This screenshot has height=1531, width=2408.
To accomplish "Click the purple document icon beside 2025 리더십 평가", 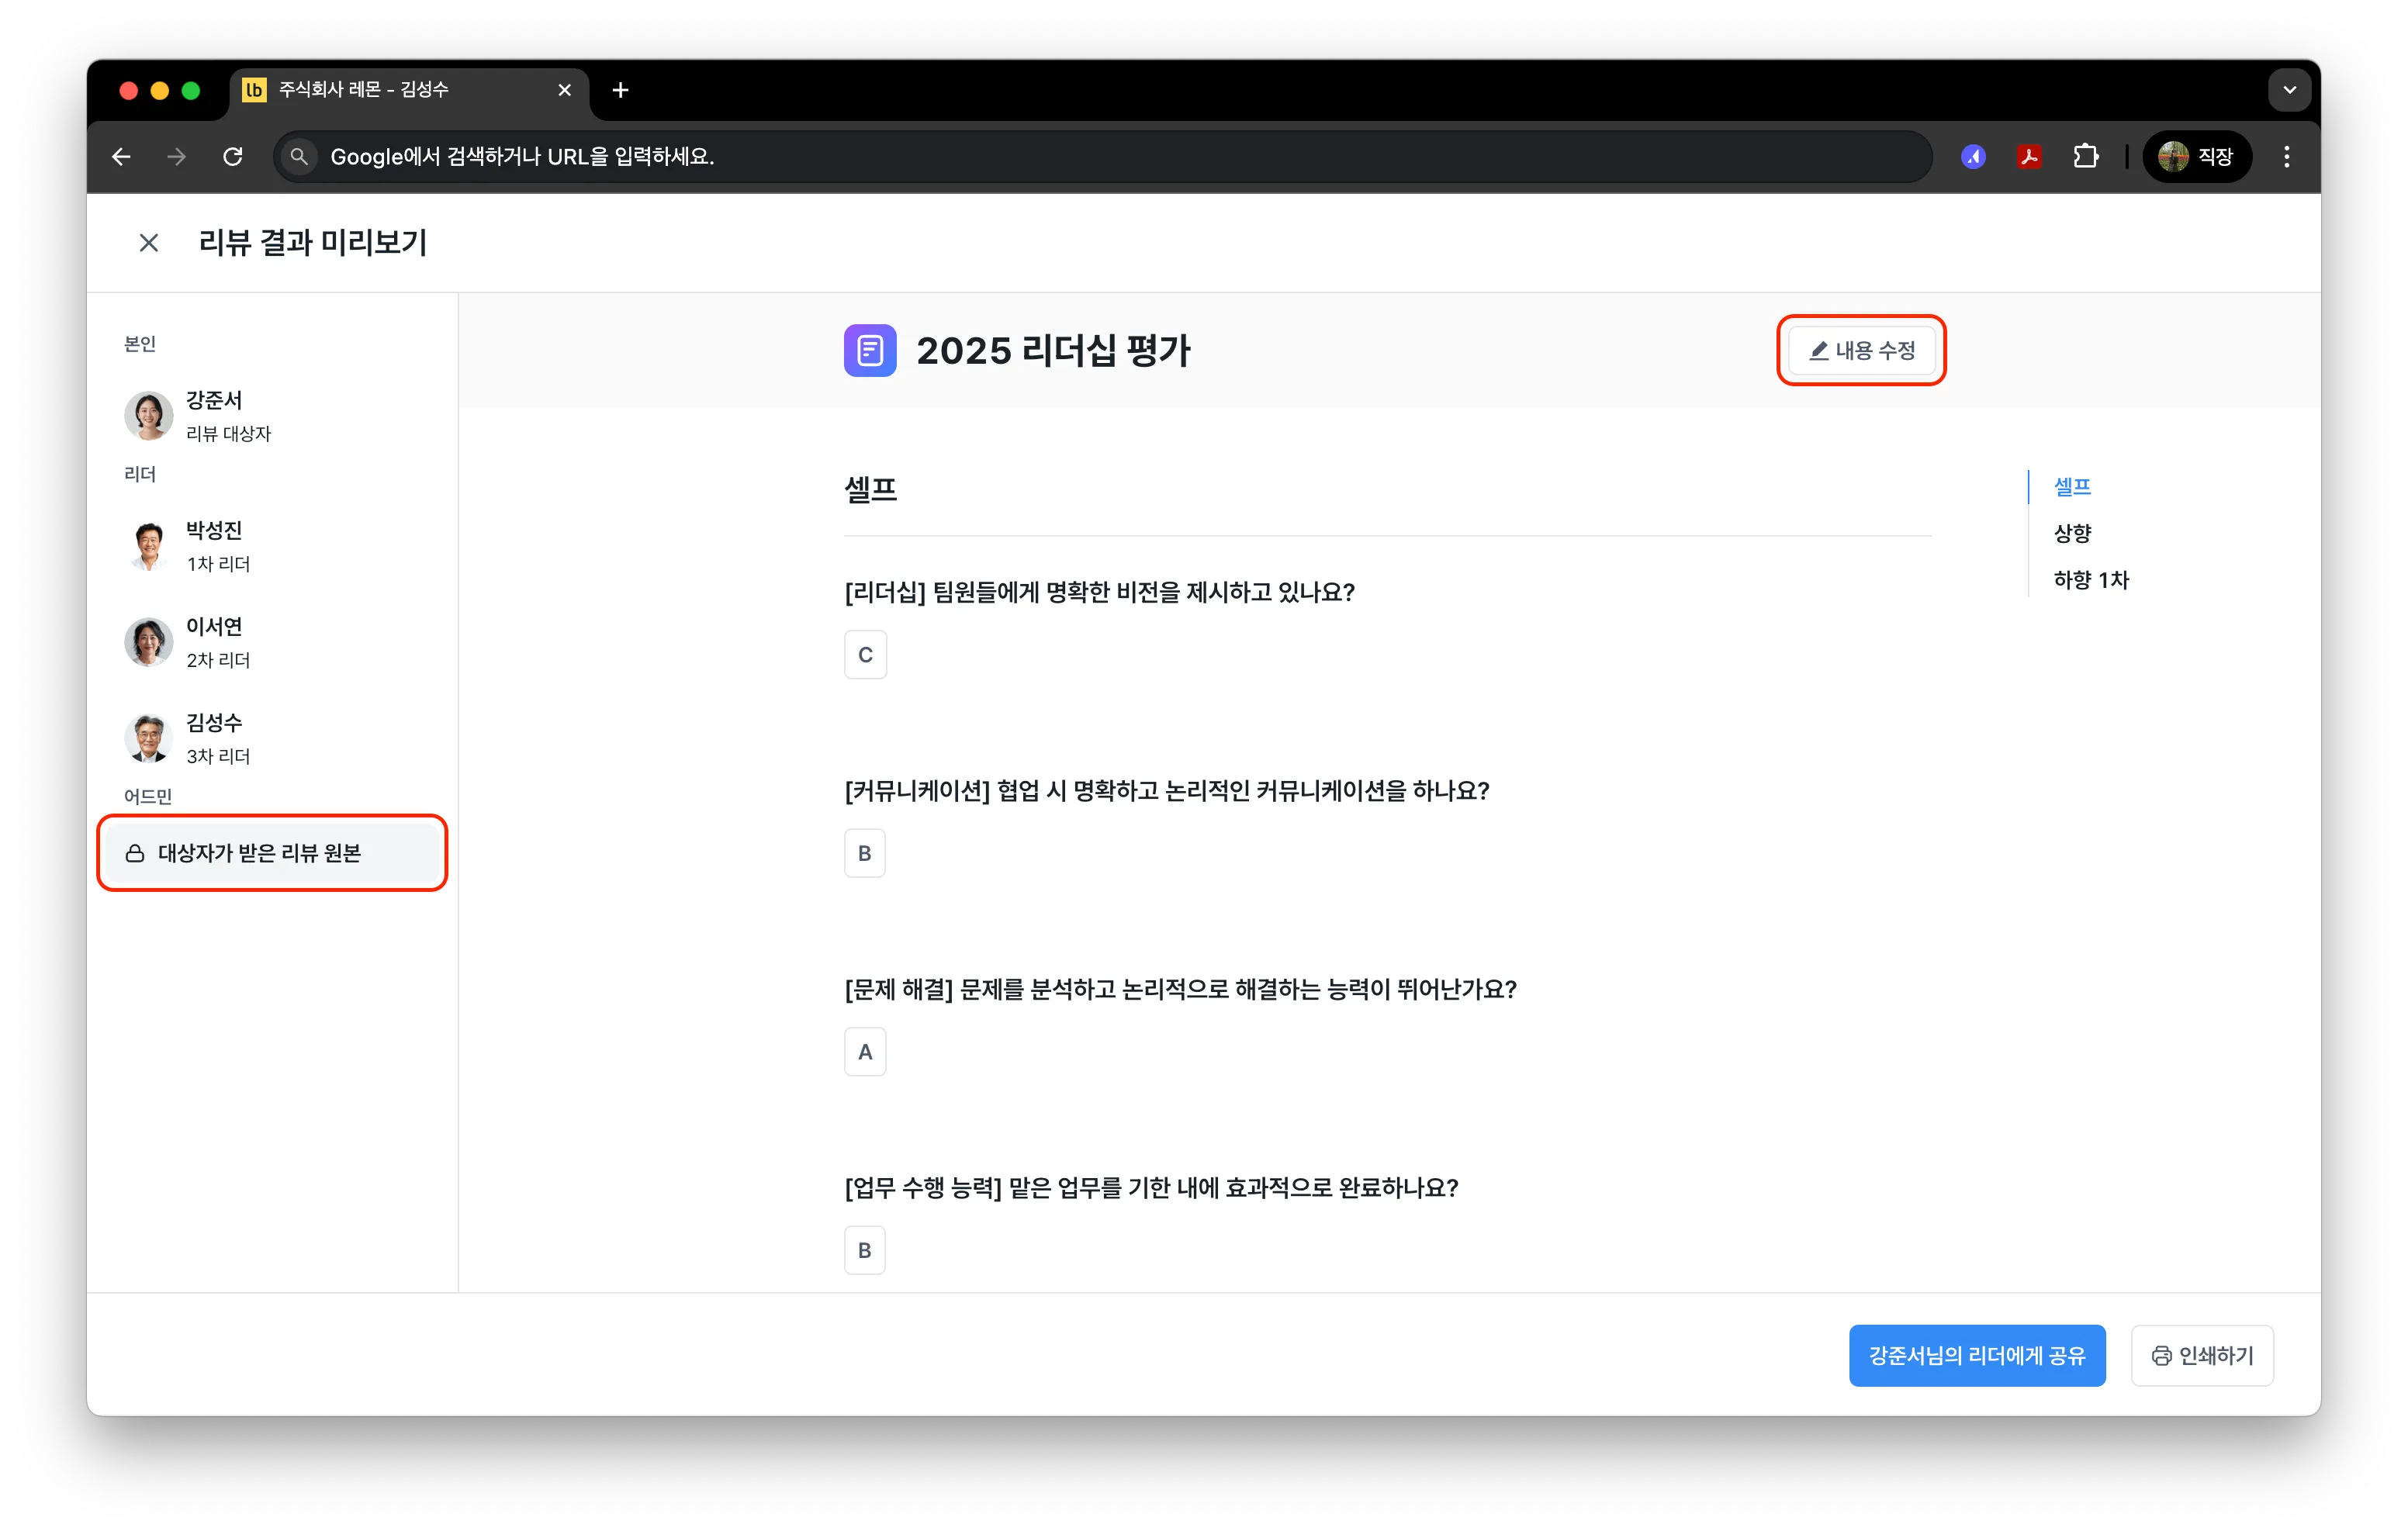I will click(x=869, y=350).
